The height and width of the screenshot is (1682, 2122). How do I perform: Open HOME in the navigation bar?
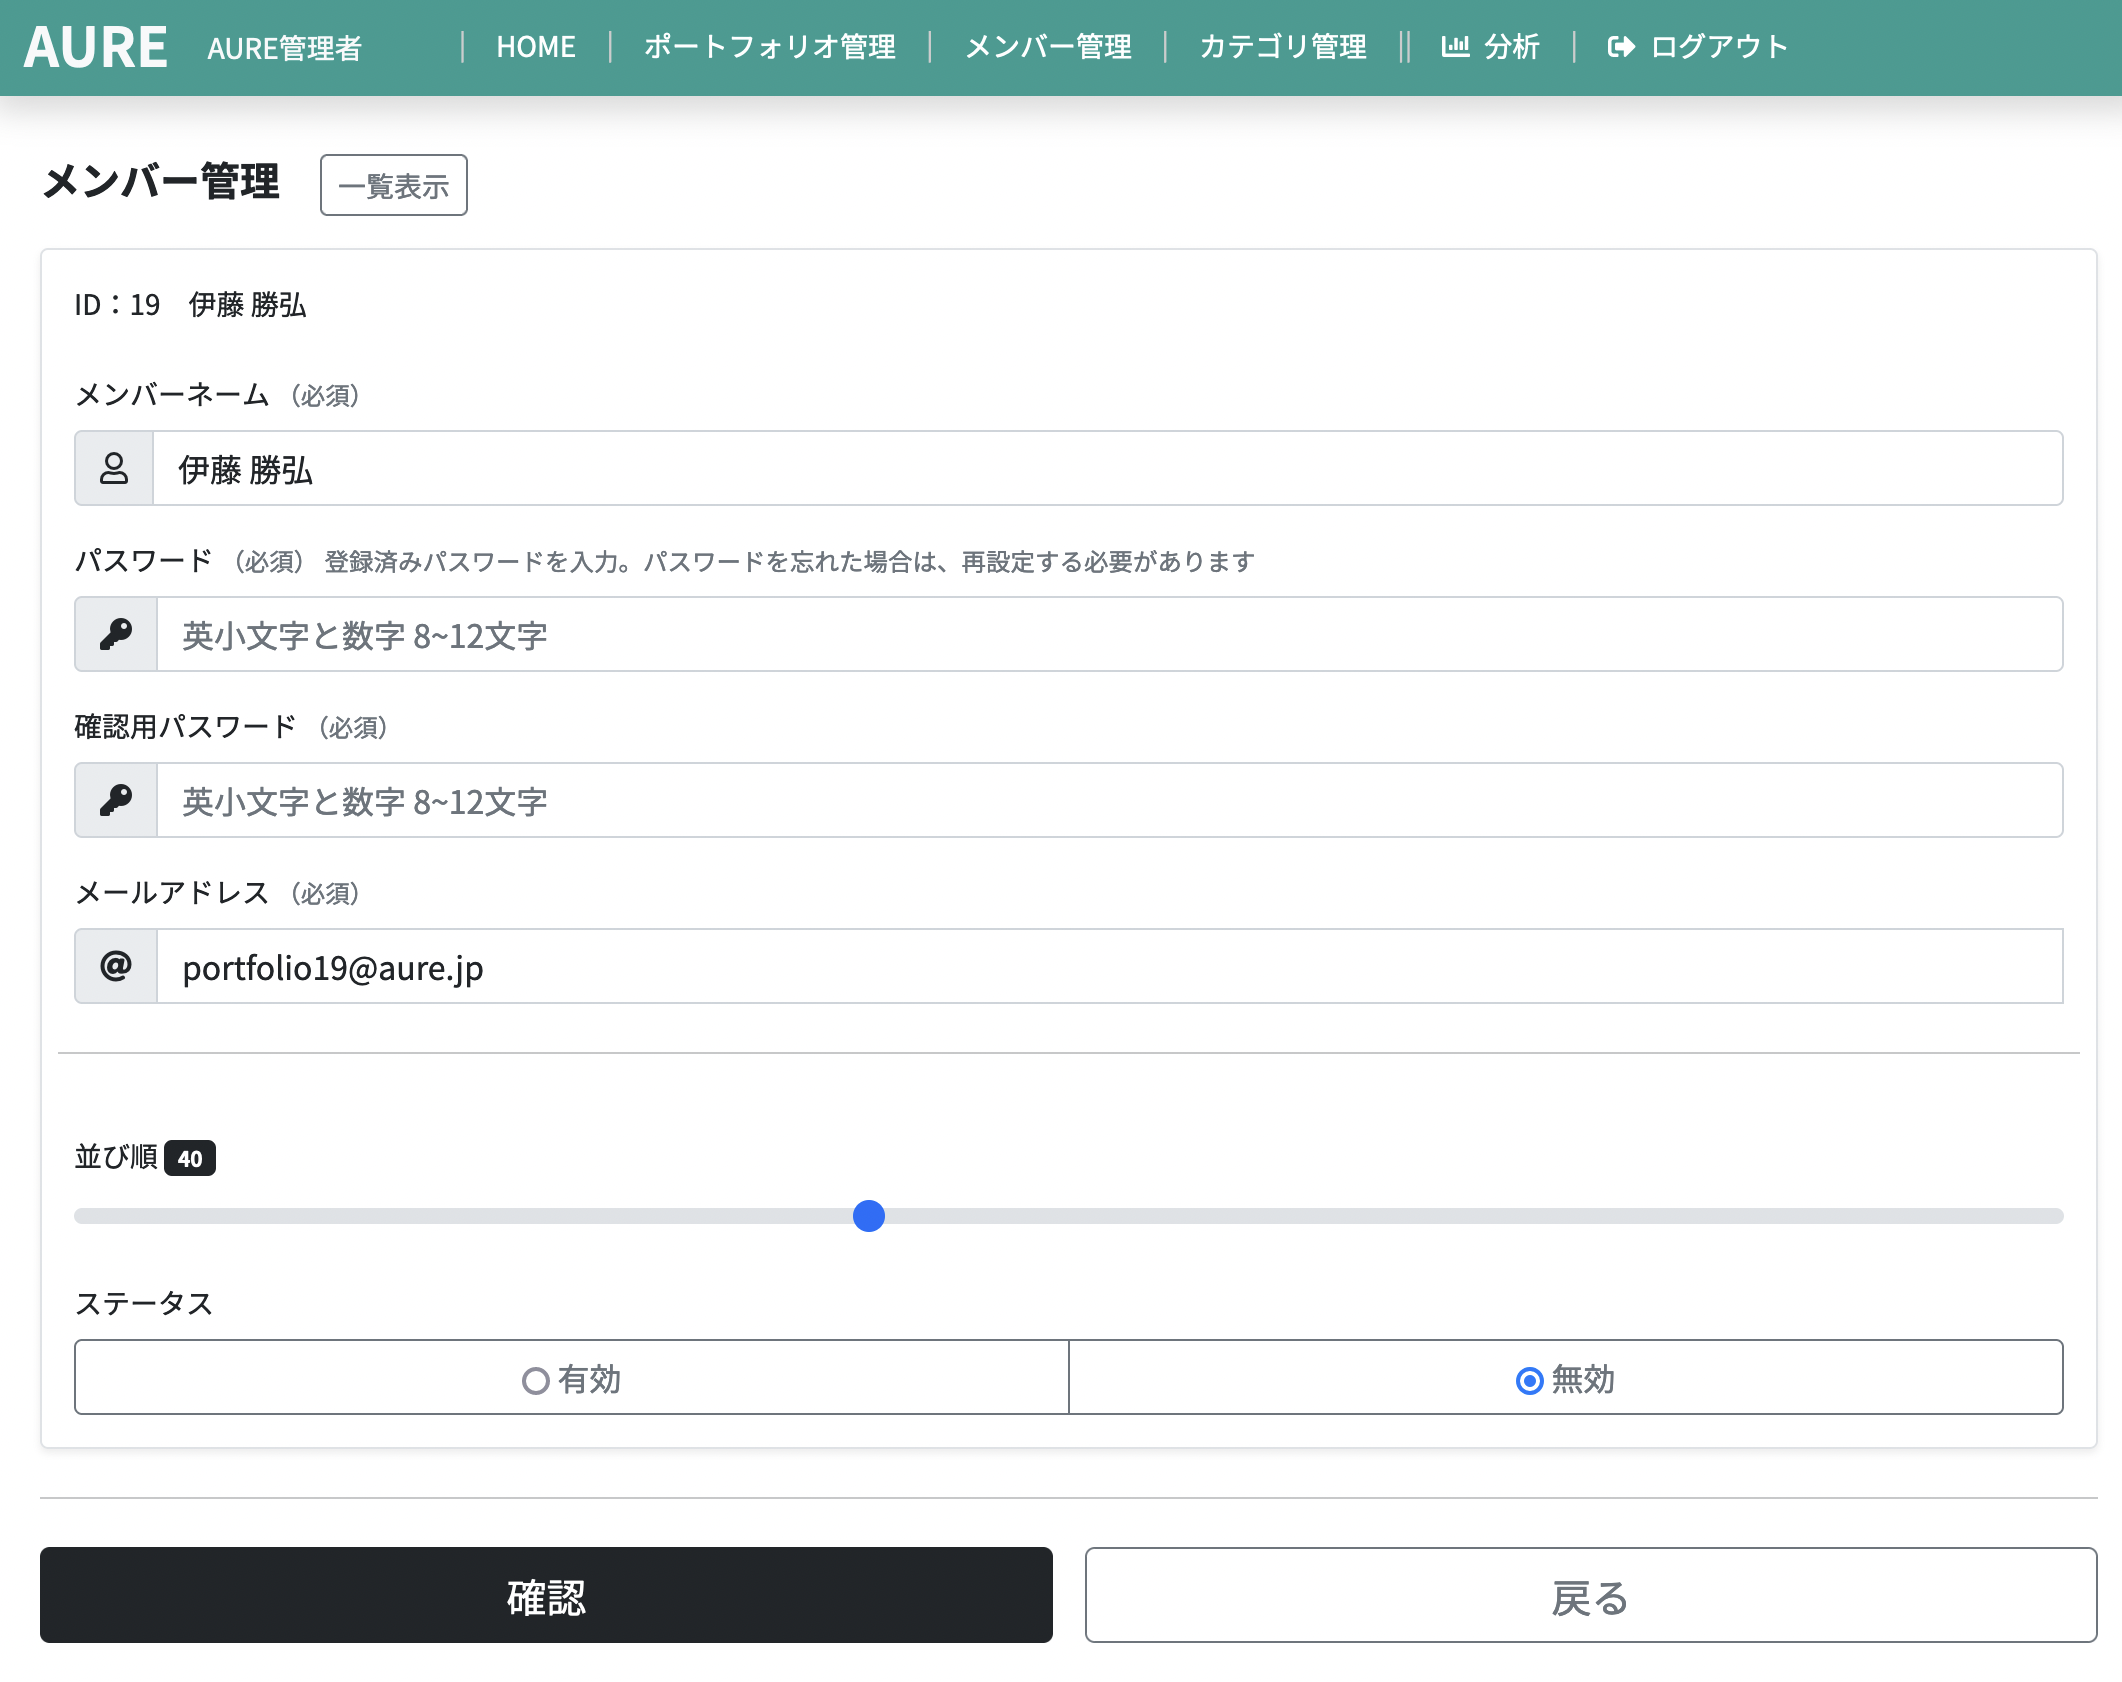(535, 47)
